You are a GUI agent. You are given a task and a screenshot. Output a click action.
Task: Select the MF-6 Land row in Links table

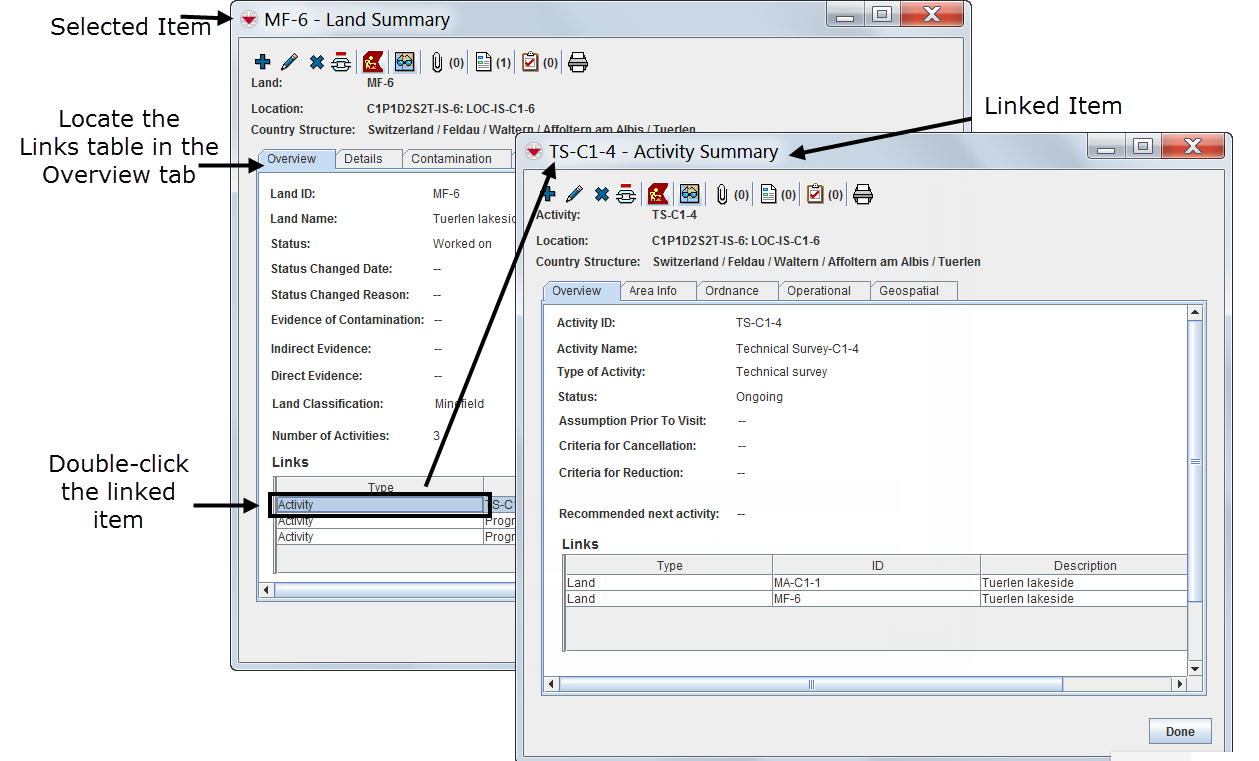tap(875, 599)
